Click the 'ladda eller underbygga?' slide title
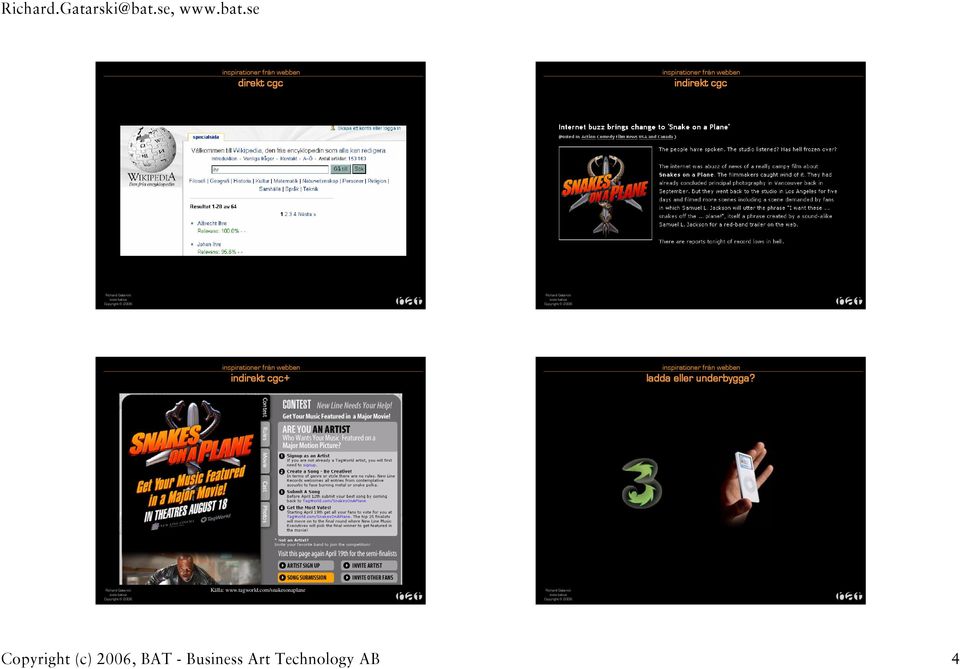Screen dimensions: 960x669 click(x=700, y=378)
